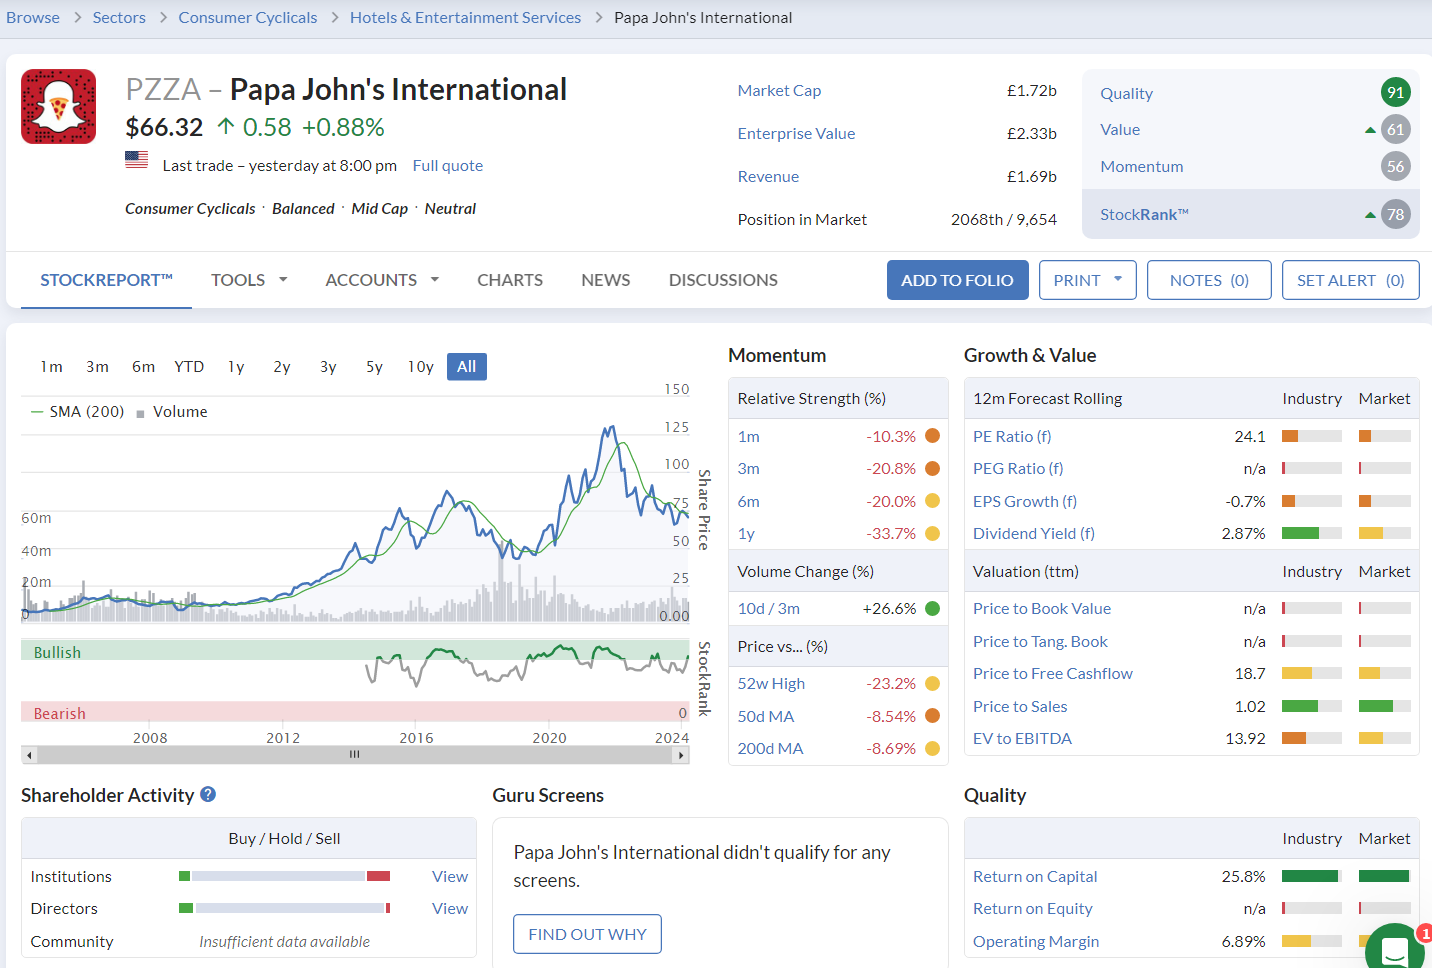Viewport: 1432px width, 968px height.
Task: Open the PE Ratio (f) link
Action: click(x=1012, y=436)
